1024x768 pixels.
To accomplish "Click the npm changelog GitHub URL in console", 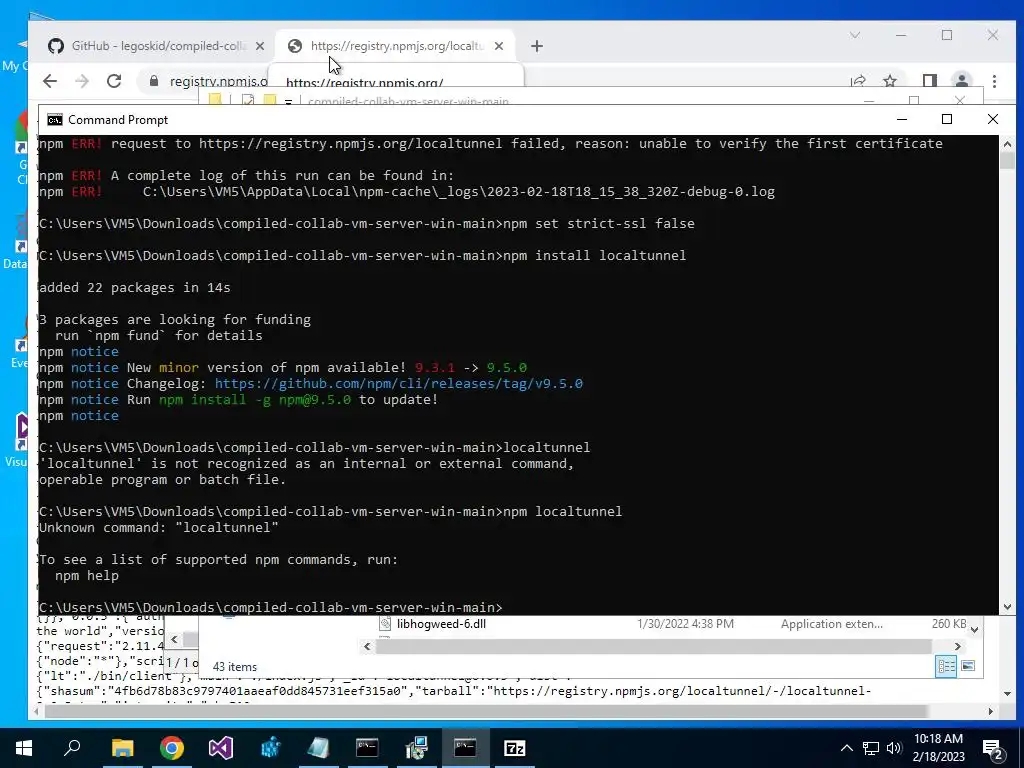I will [x=398, y=383].
